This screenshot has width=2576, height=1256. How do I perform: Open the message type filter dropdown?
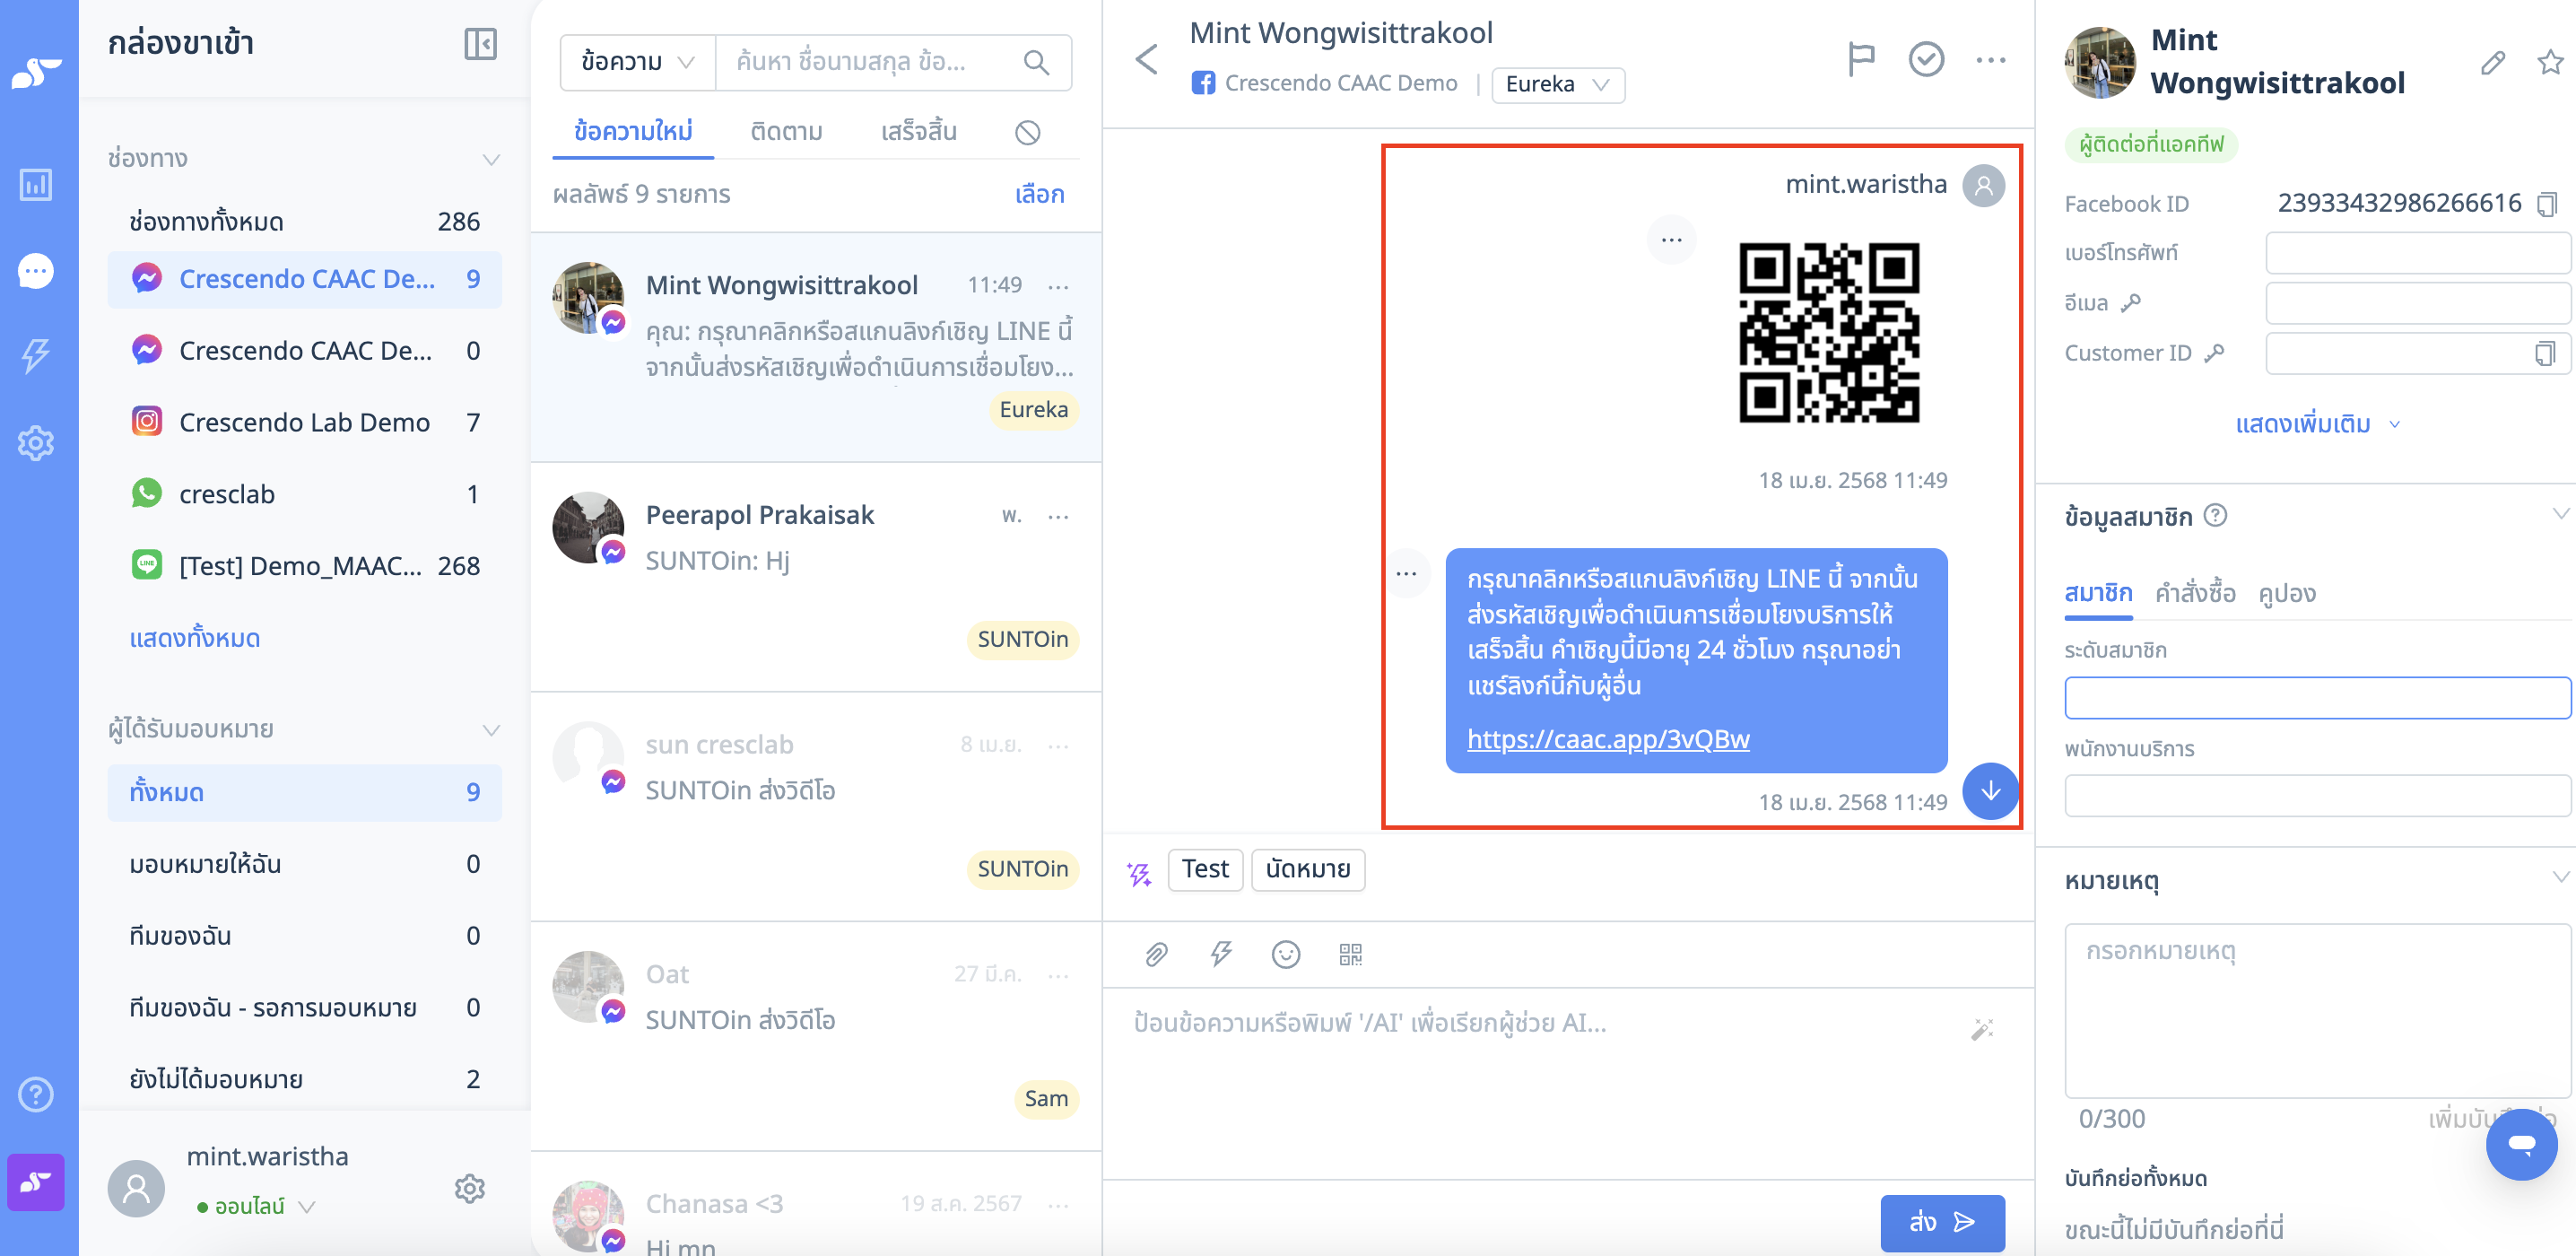tap(637, 62)
